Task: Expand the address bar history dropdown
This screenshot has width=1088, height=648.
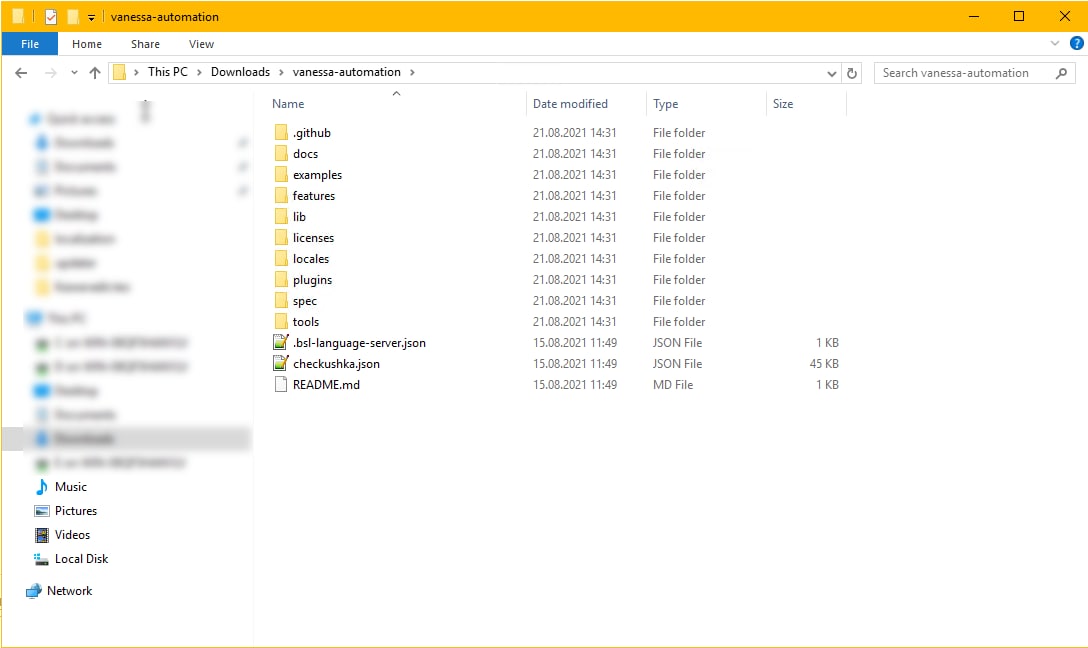Action: 831,73
